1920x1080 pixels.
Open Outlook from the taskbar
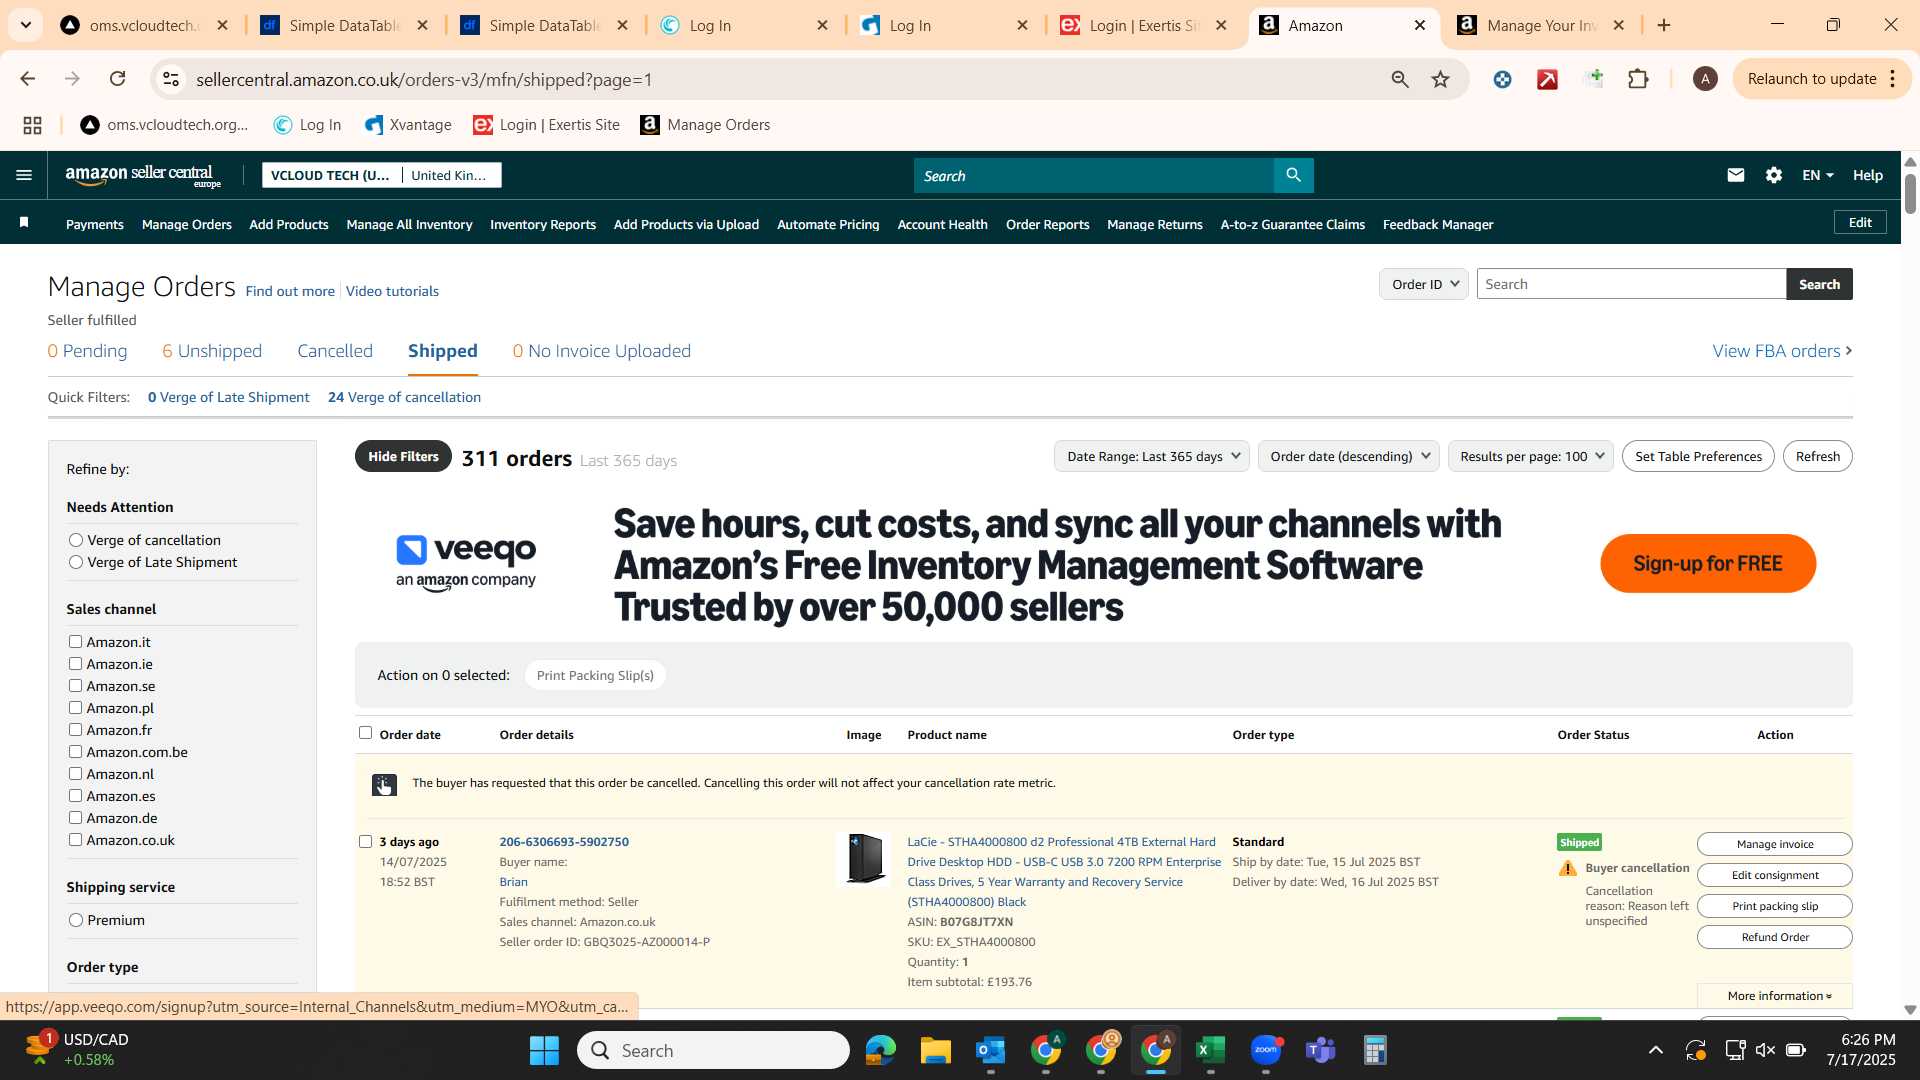pos(990,1050)
